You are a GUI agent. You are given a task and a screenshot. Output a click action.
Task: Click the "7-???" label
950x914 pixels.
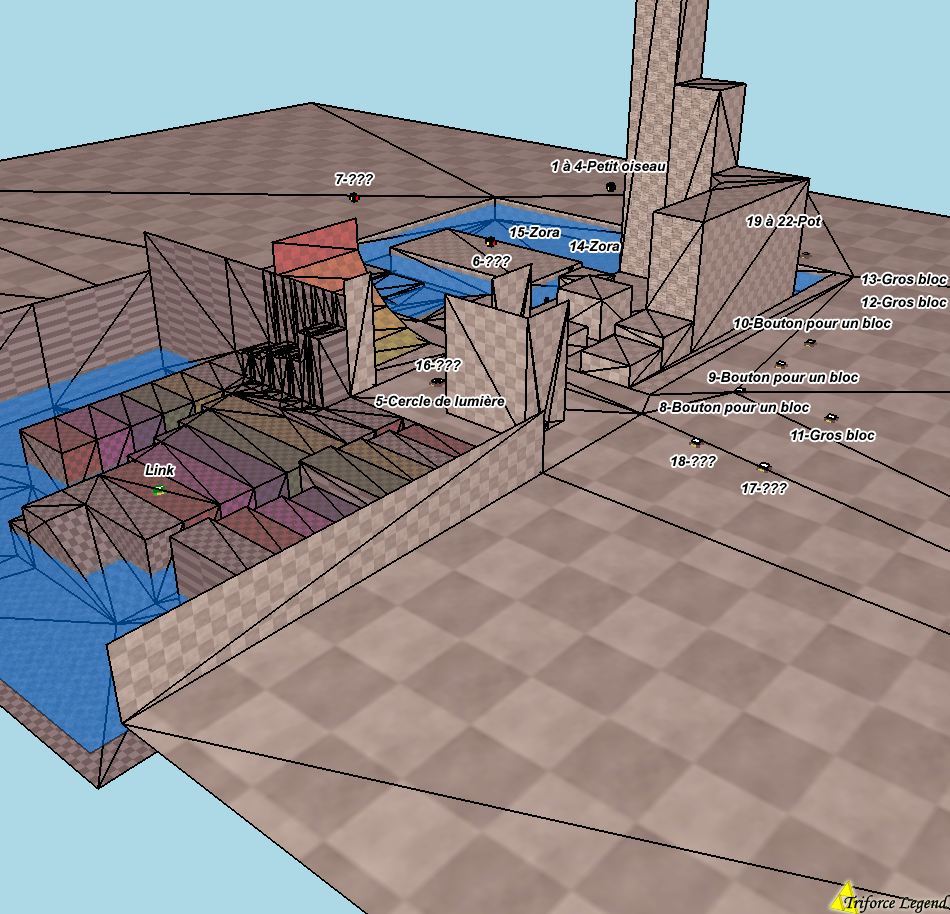tap(354, 179)
